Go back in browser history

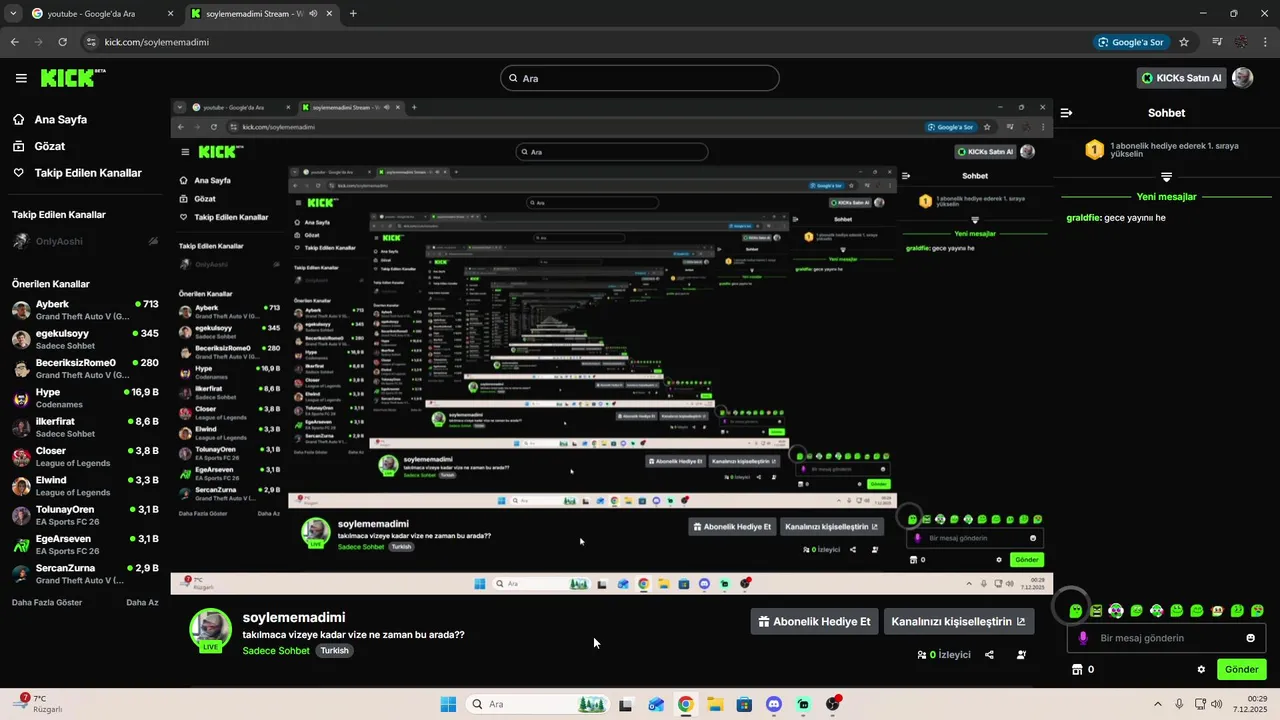point(14,42)
